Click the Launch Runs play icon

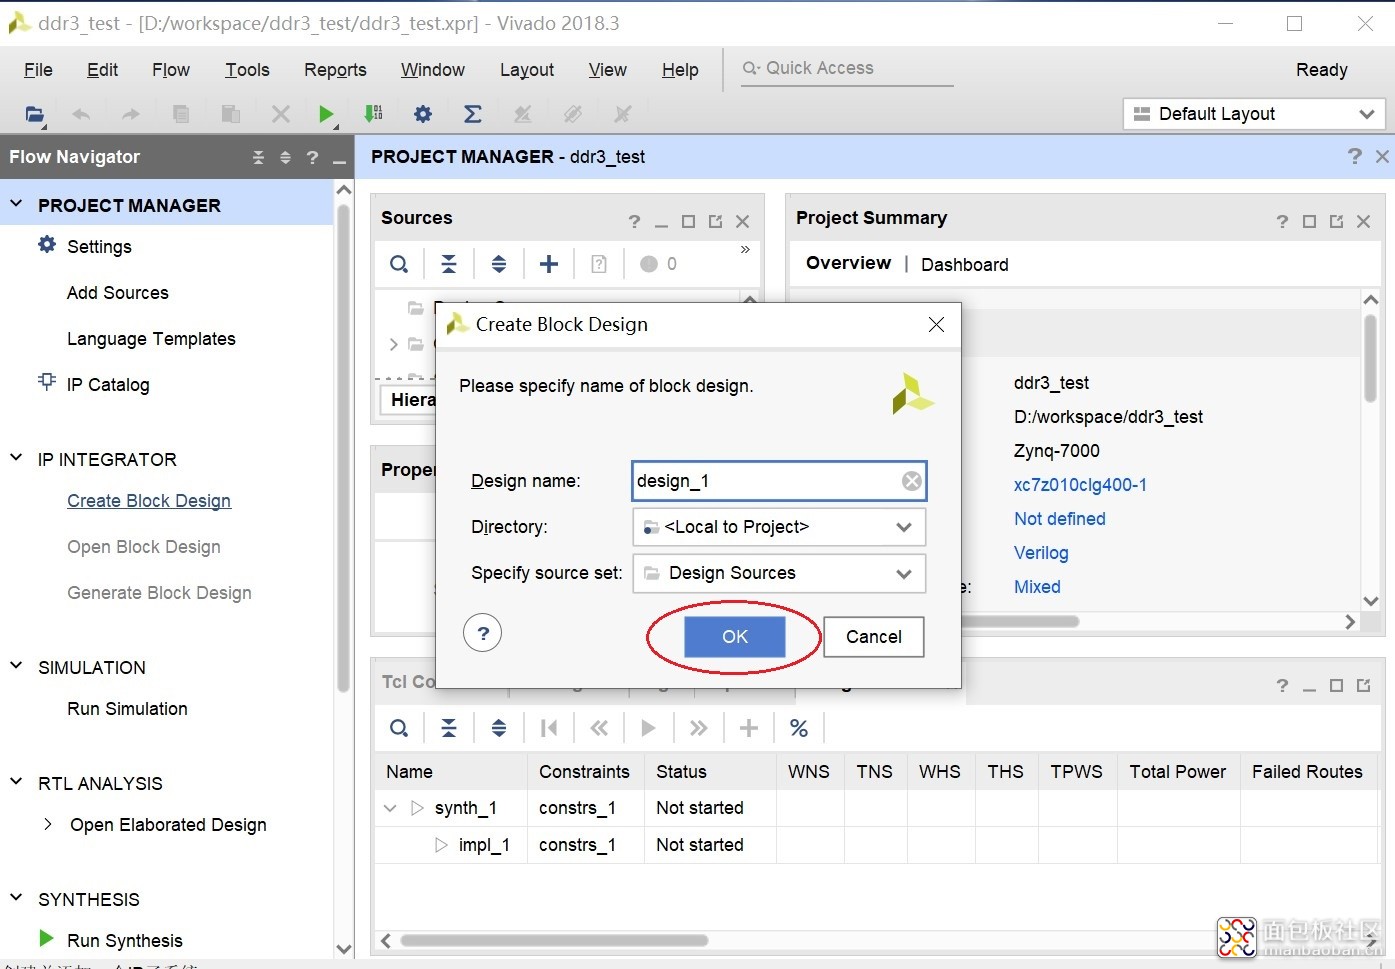tap(648, 728)
